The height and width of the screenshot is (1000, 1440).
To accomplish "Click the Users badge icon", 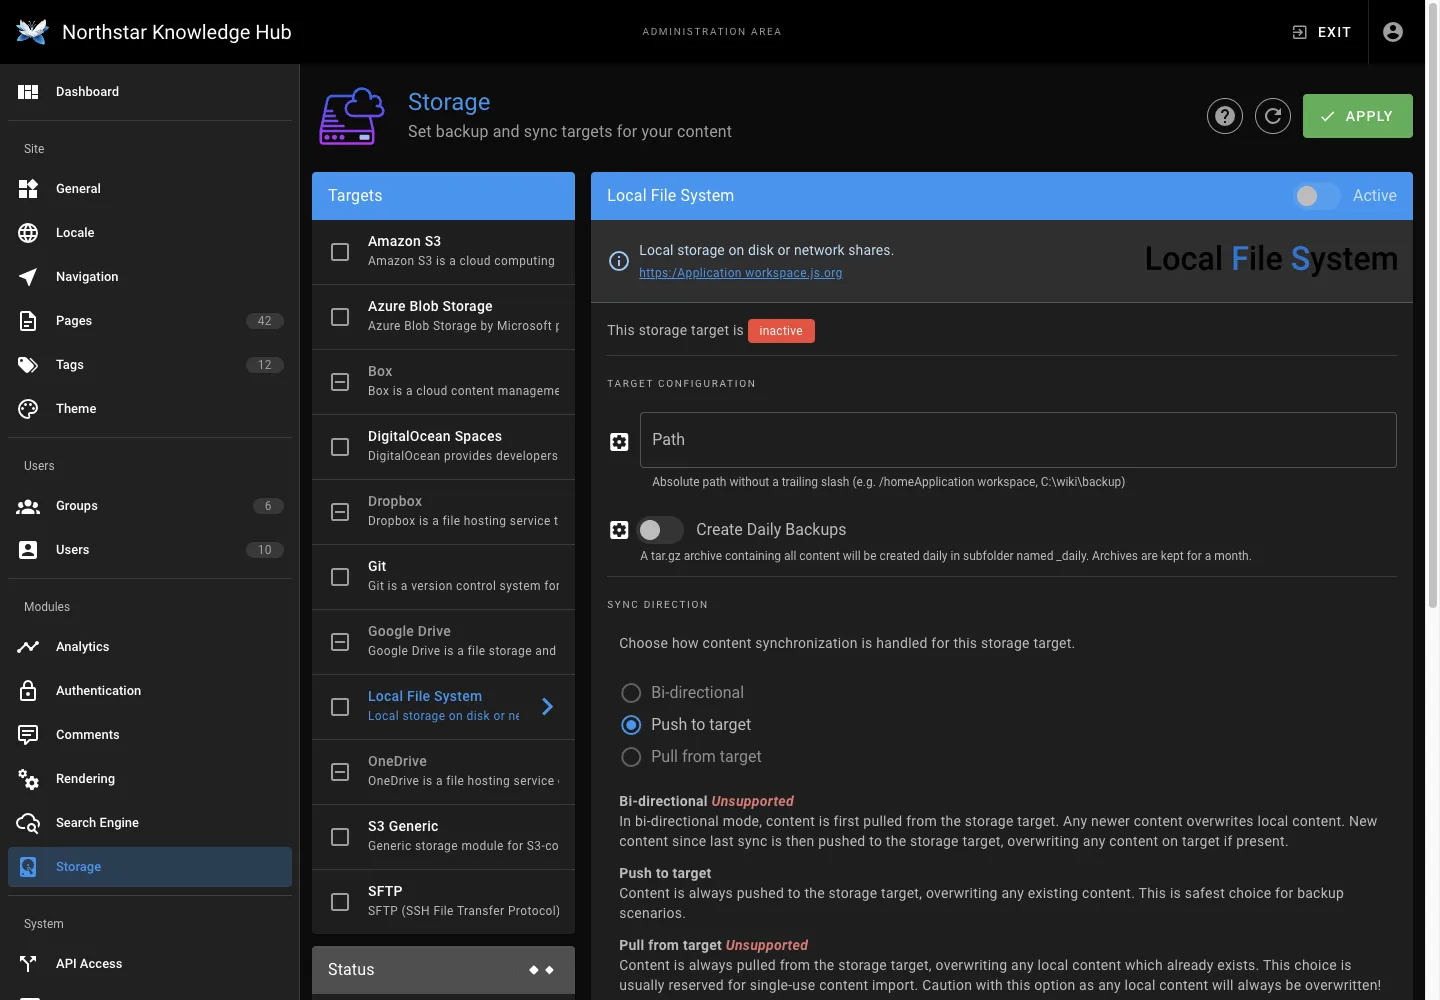I will pyautogui.click(x=28, y=550).
